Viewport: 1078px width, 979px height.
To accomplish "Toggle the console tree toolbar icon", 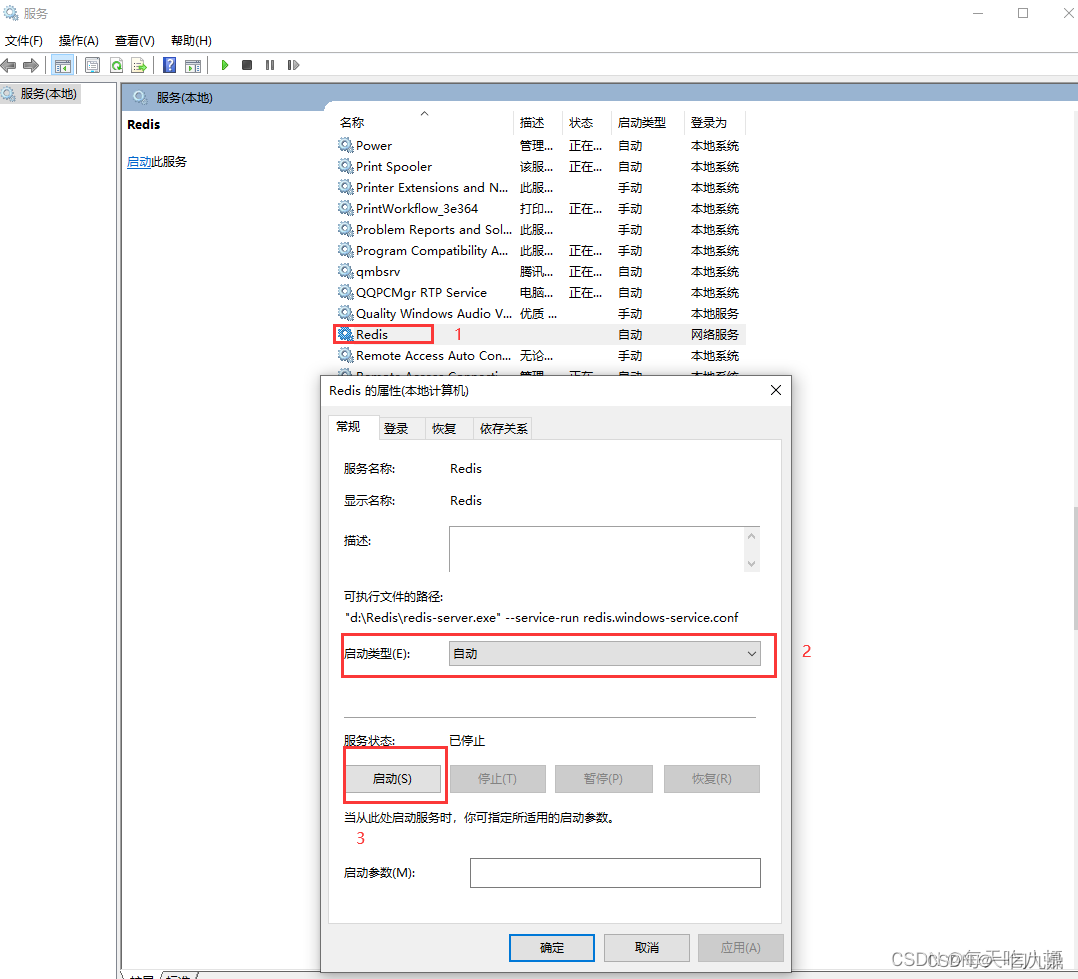I will click(63, 65).
